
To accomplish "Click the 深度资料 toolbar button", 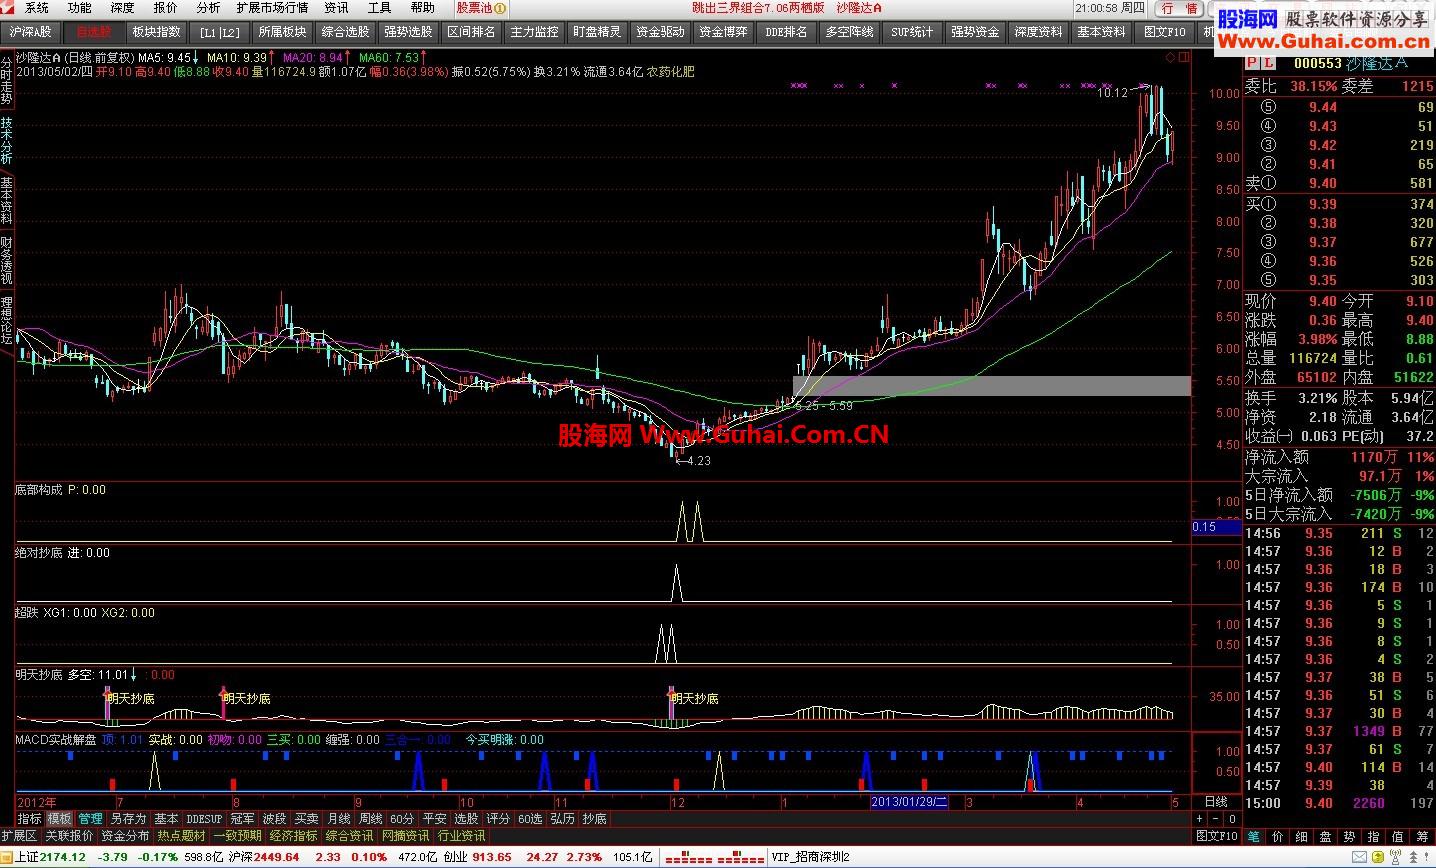I will 1038,32.
